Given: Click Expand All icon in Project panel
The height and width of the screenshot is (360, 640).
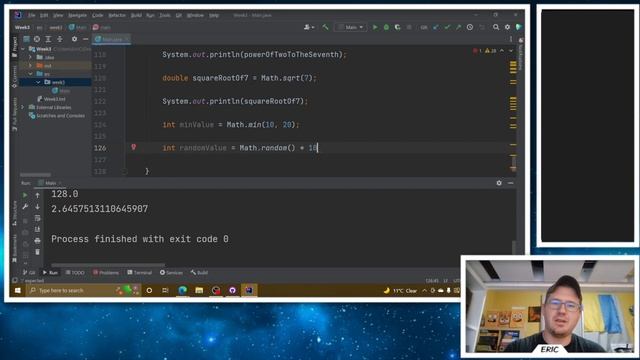Looking at the screenshot, I should [48, 39].
